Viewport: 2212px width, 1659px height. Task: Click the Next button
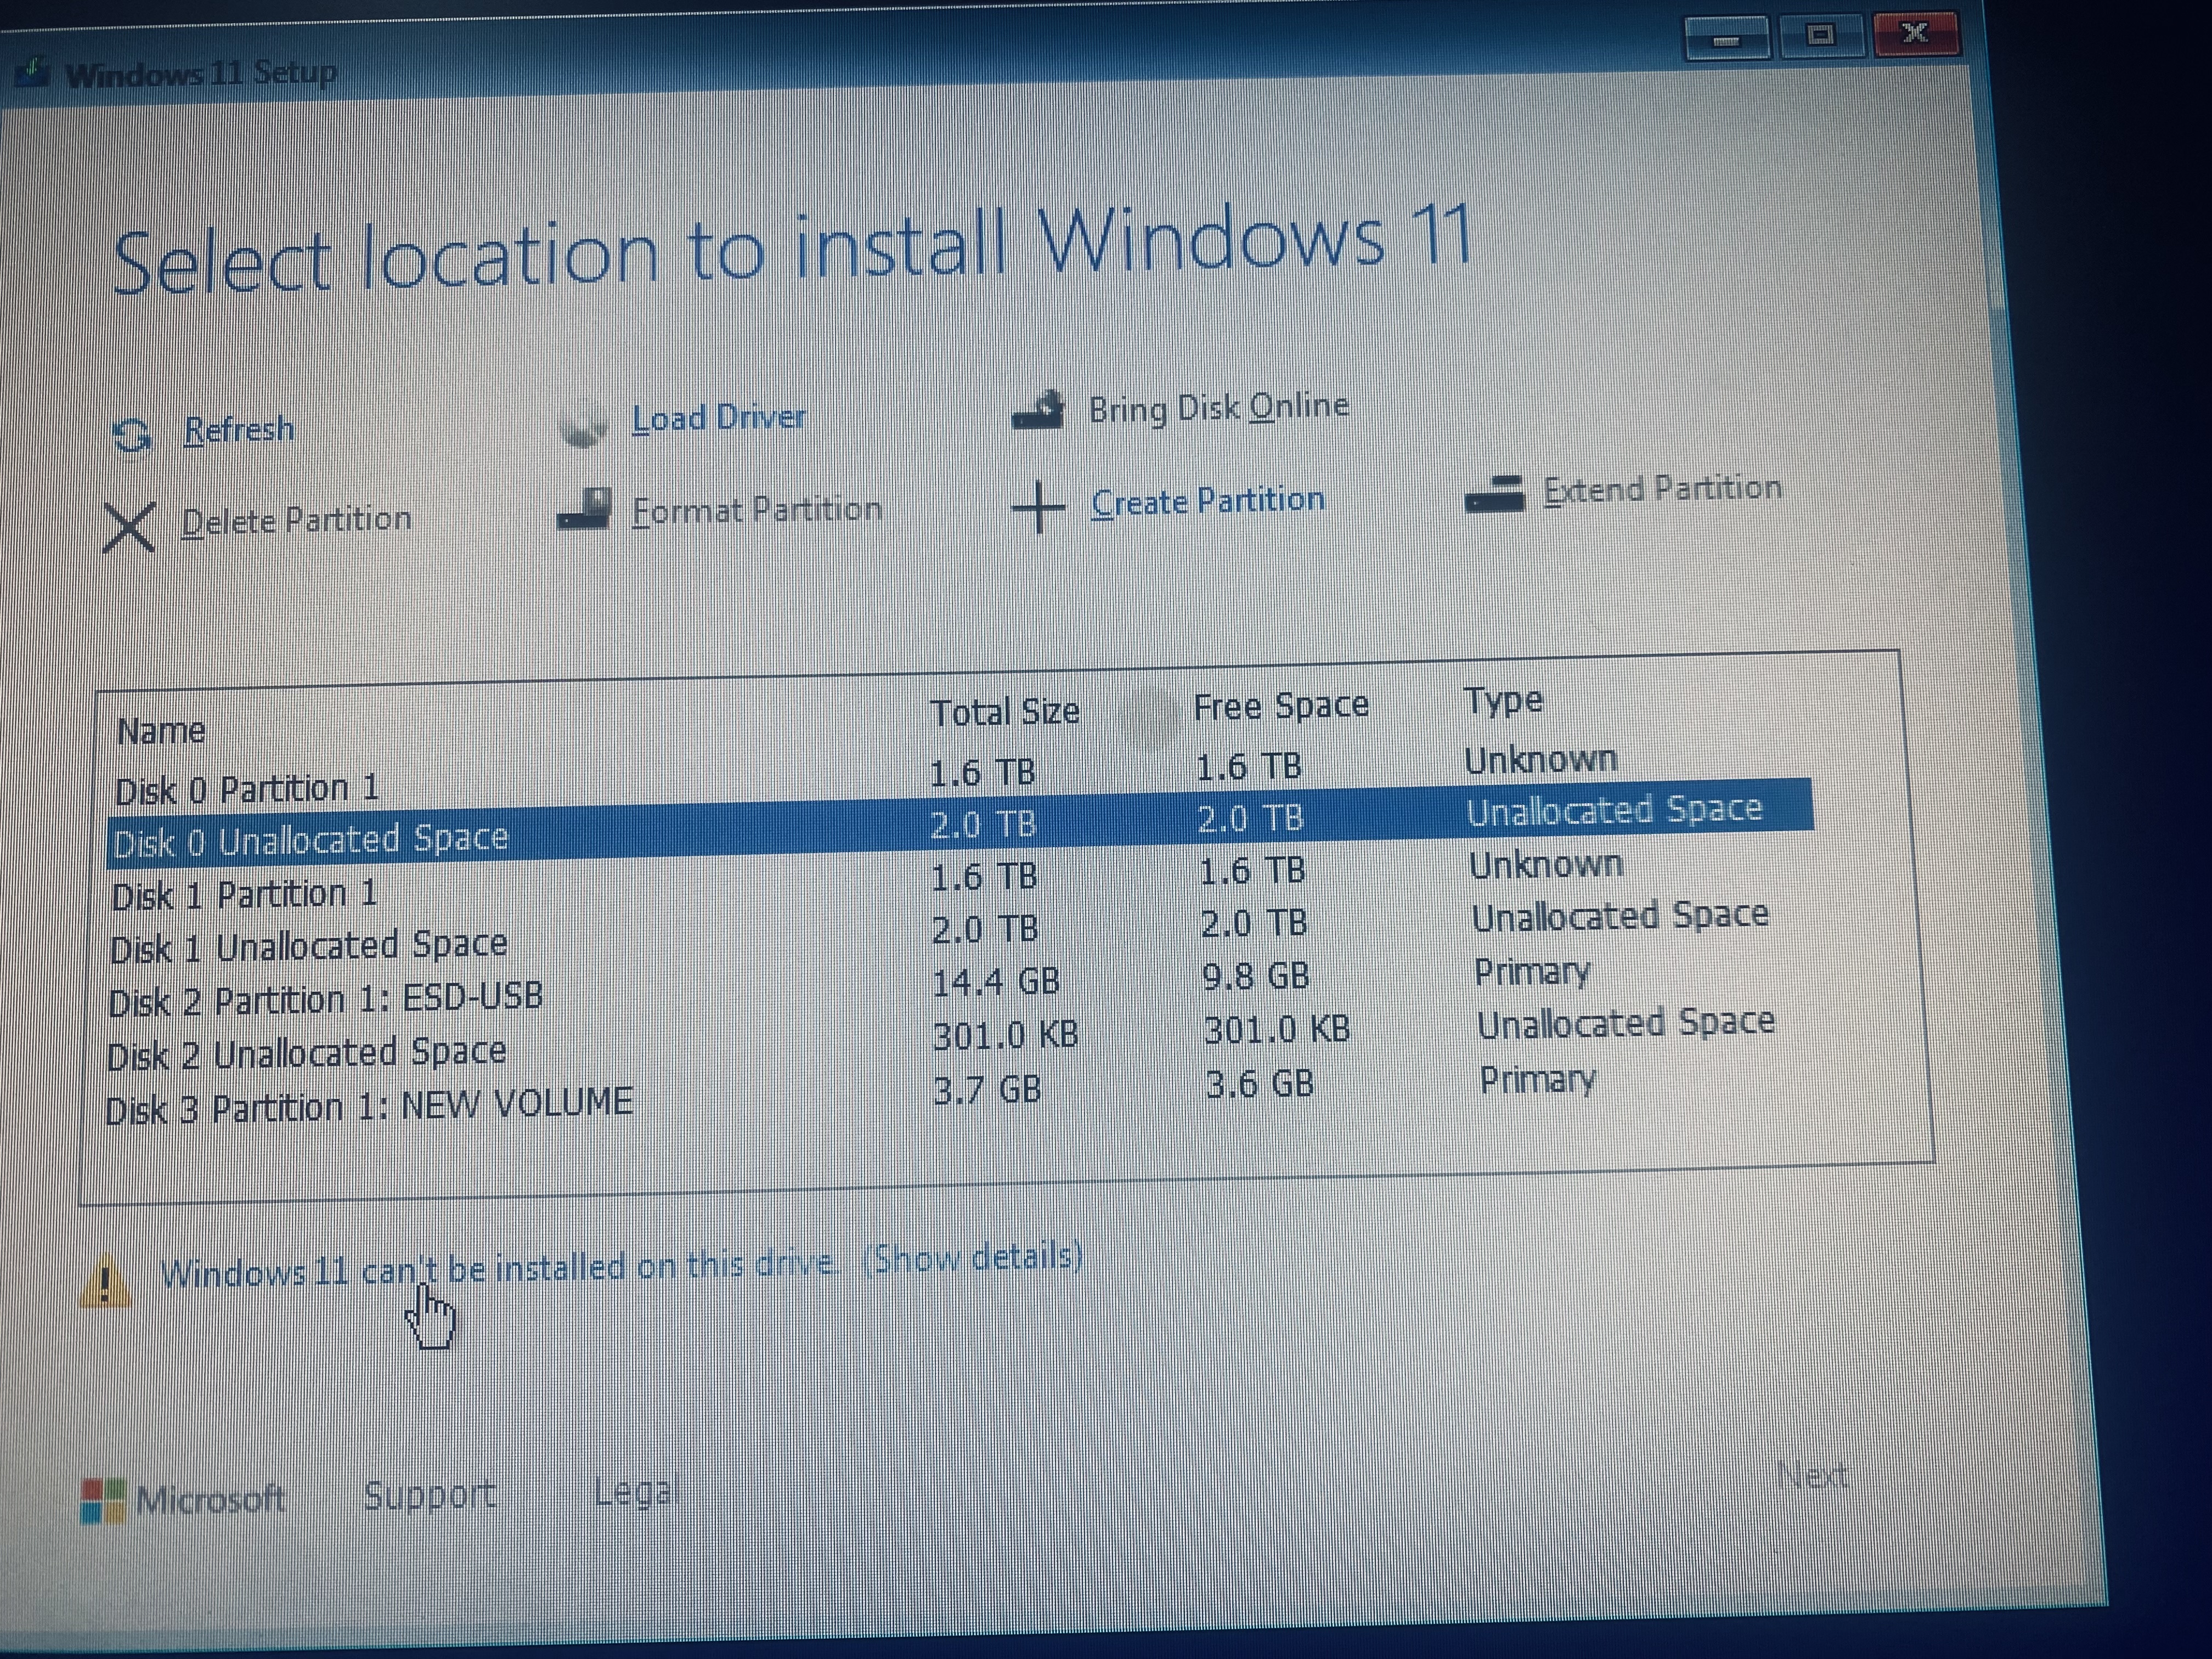1812,1475
